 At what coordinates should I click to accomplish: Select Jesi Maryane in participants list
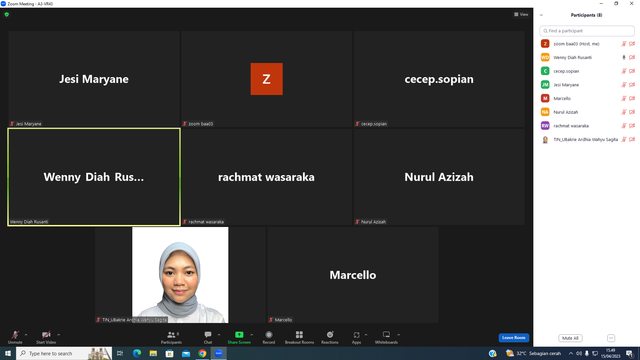(587, 84)
